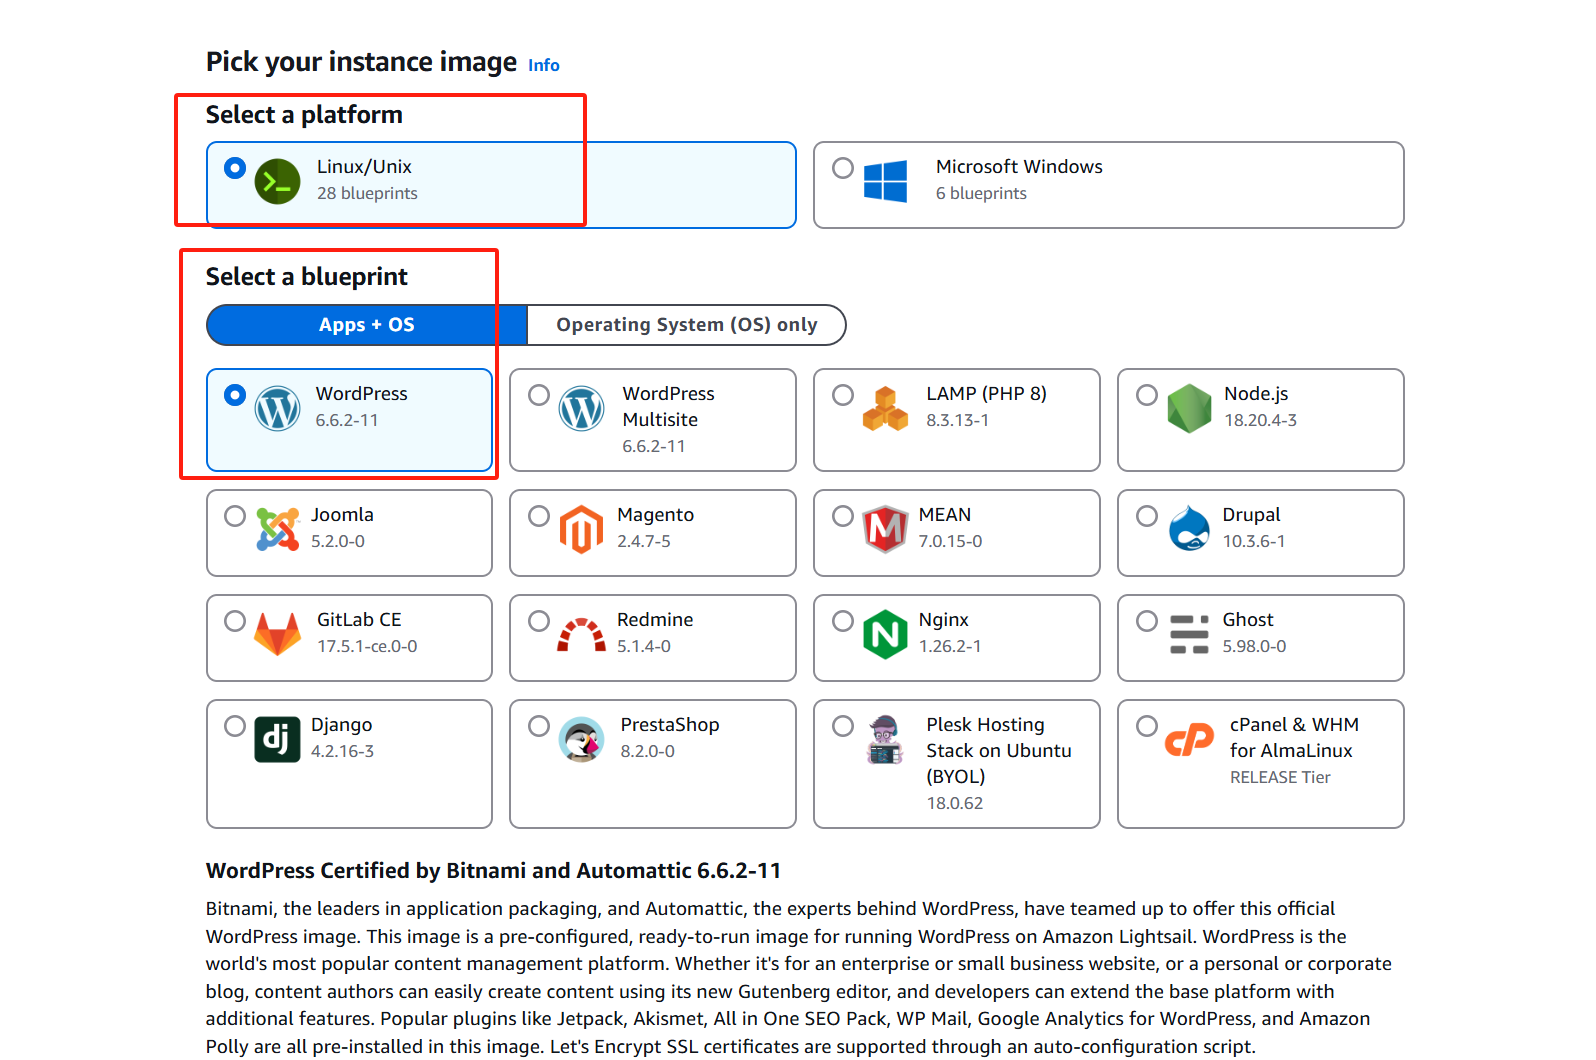Click the "Select a blueprint" heading
Image resolution: width=1596 pixels, height=1060 pixels.
[307, 277]
